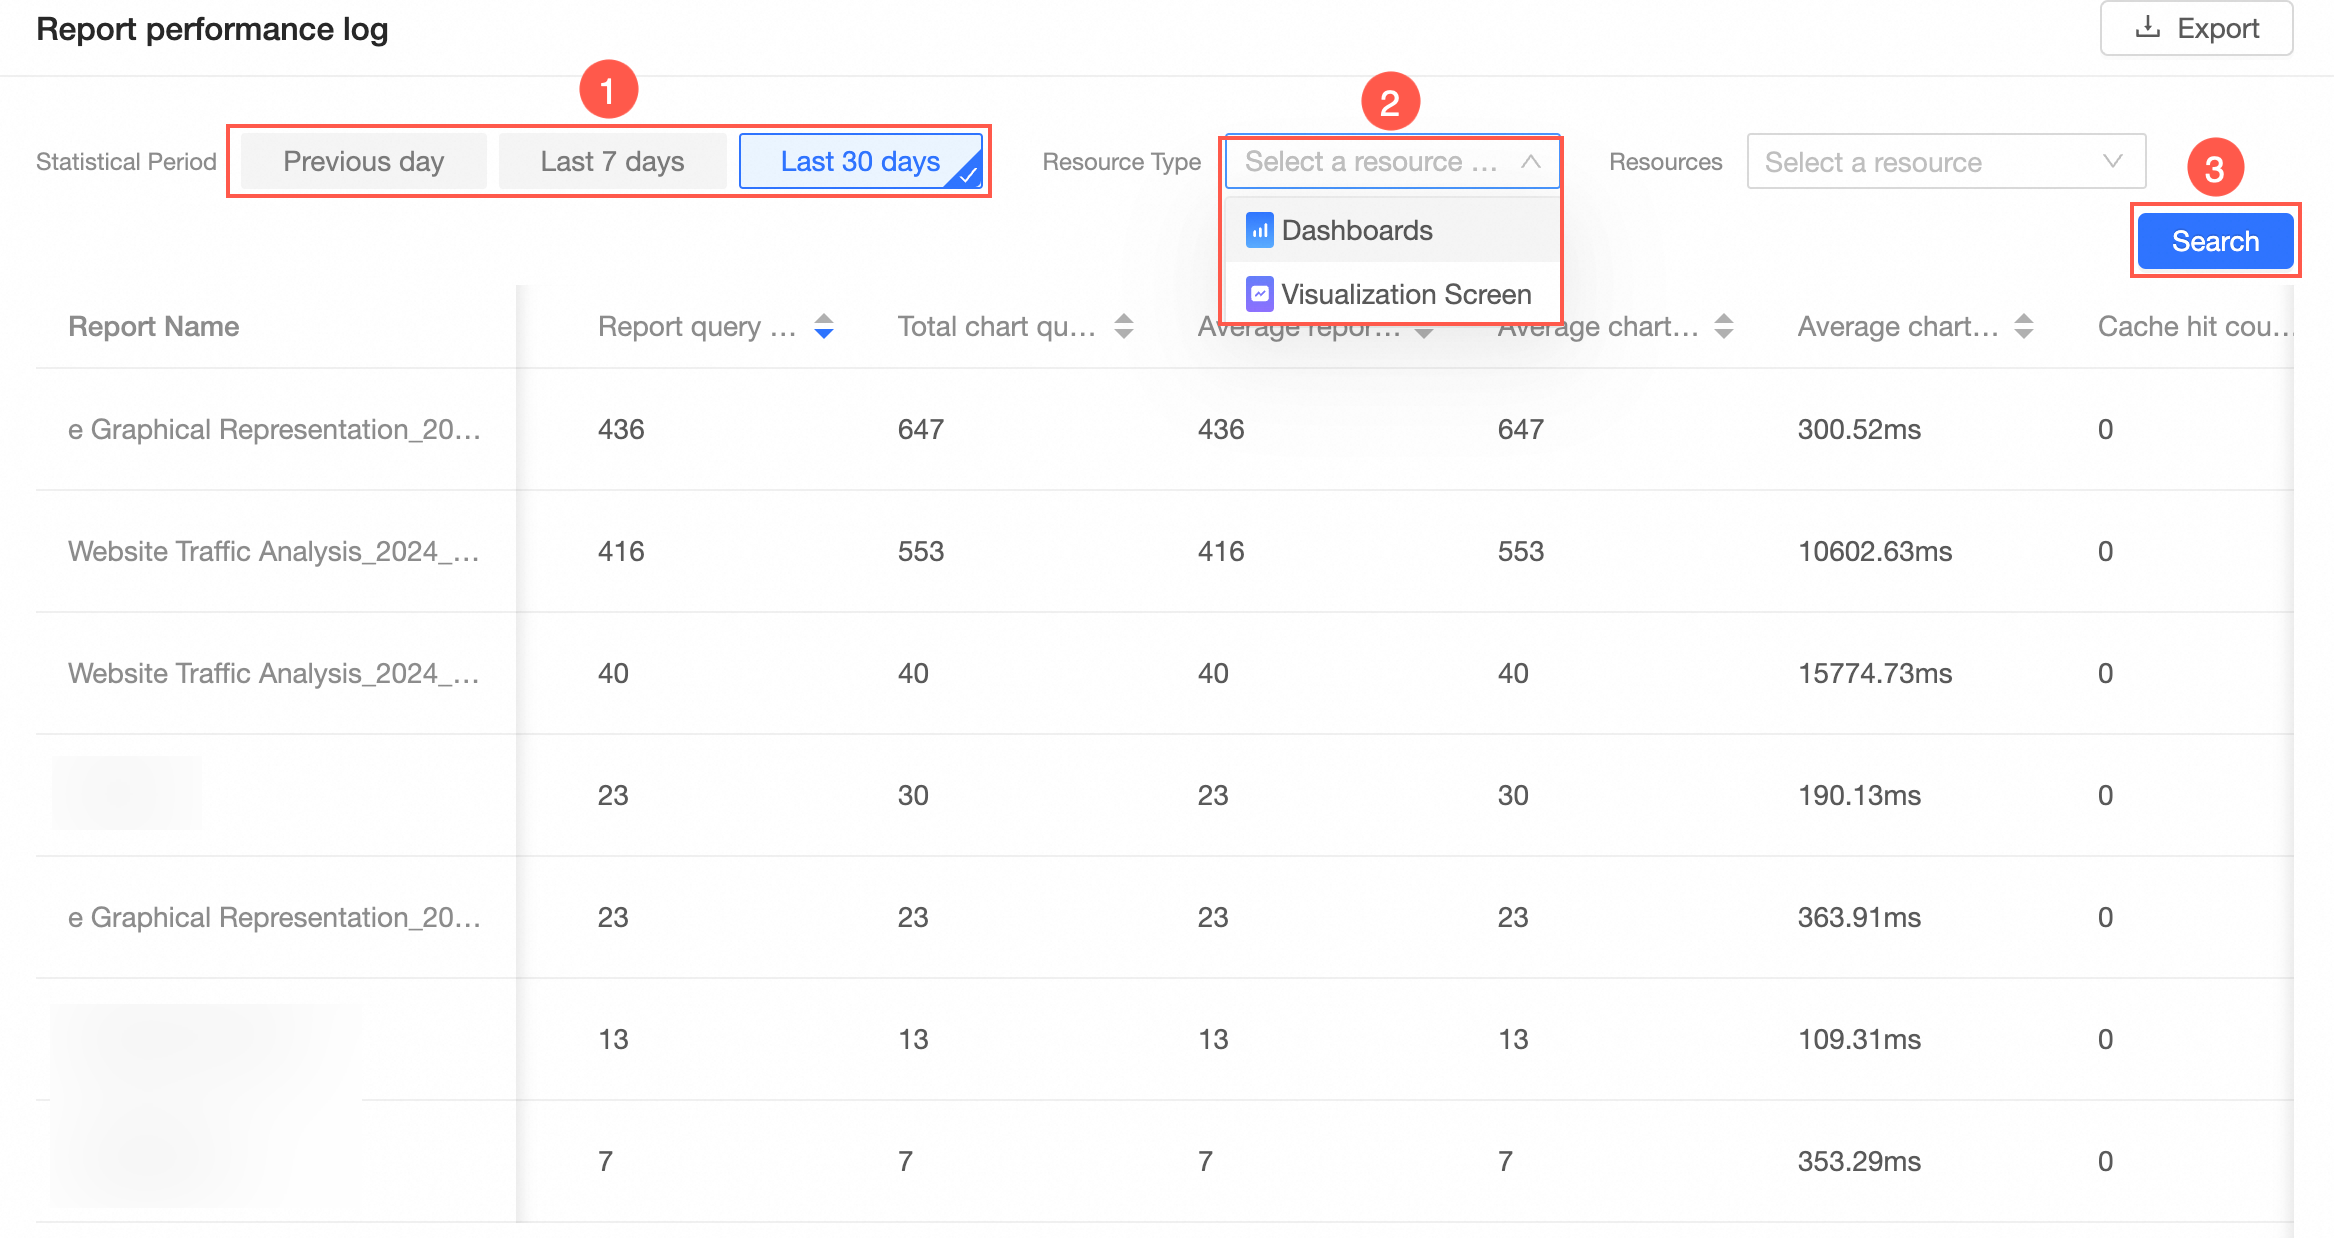The height and width of the screenshot is (1238, 2334).
Task: Click the Export button
Action: [2196, 28]
